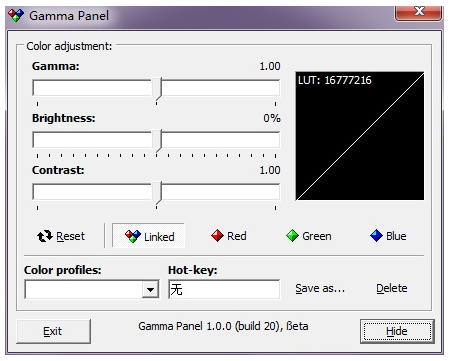Click the Brightness slider thumb
Screen dimensions: 454x361
pos(157,141)
